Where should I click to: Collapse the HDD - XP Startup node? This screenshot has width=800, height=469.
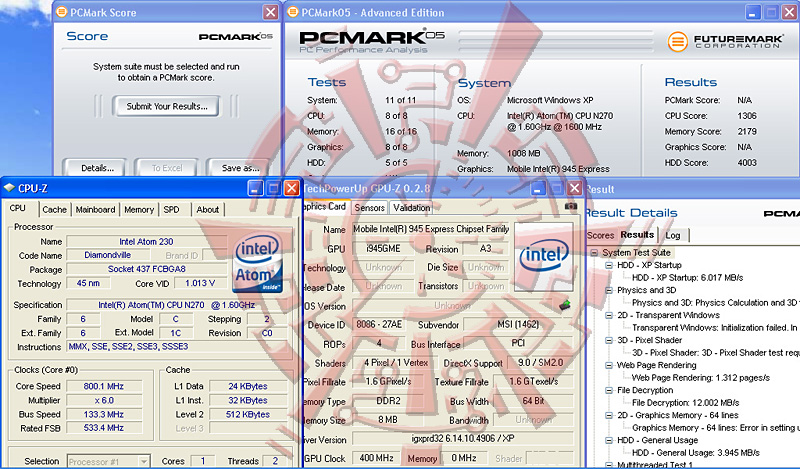[609, 265]
